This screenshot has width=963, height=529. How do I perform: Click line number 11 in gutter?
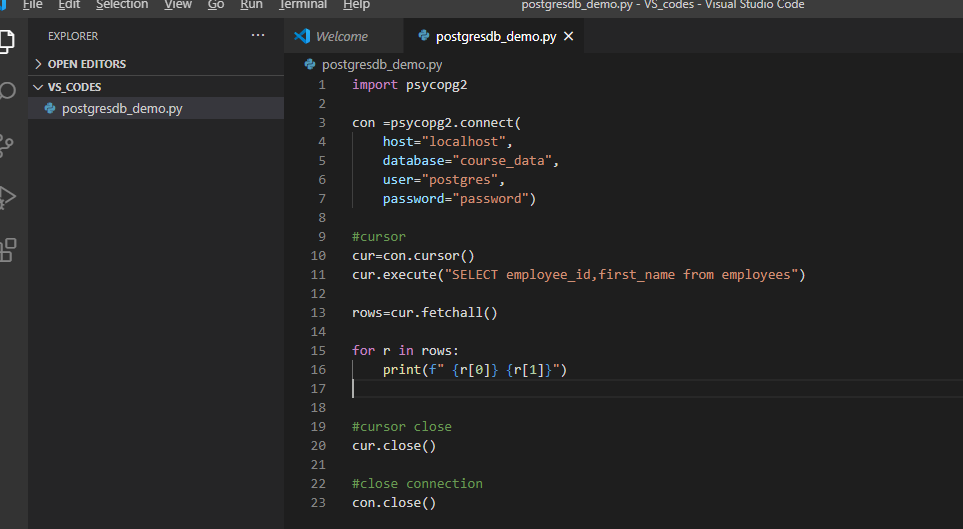tap(318, 275)
